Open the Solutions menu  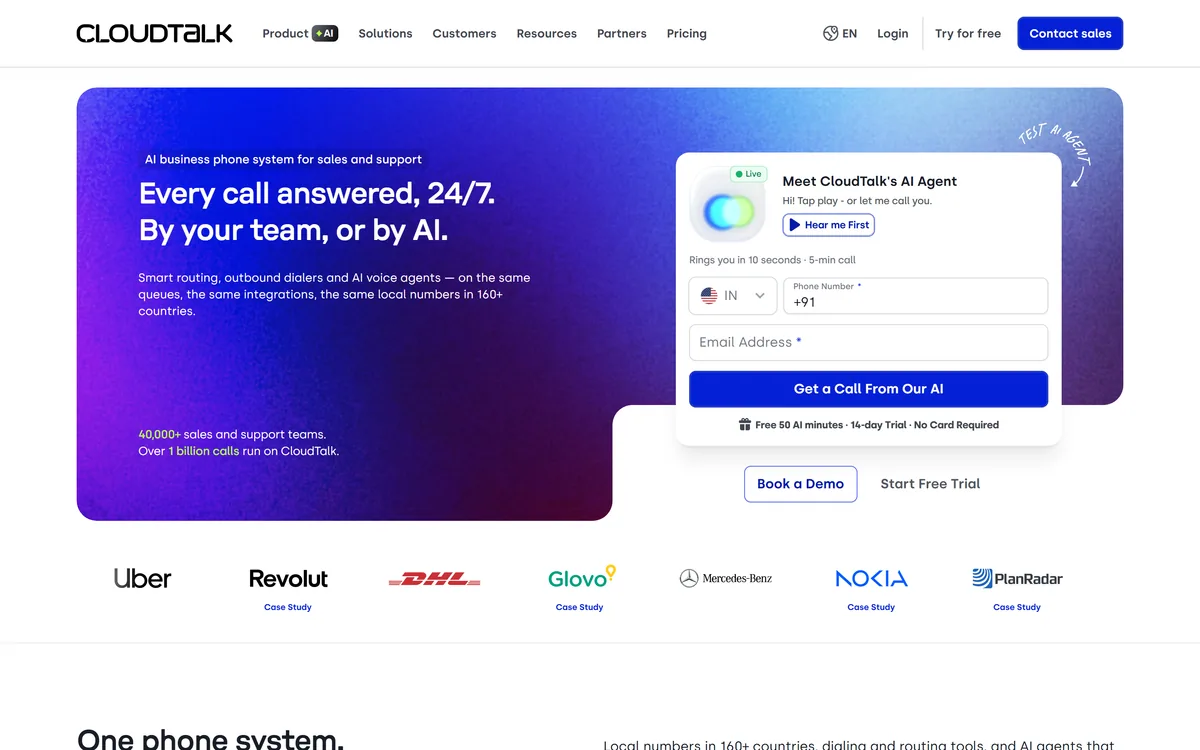[x=385, y=33]
